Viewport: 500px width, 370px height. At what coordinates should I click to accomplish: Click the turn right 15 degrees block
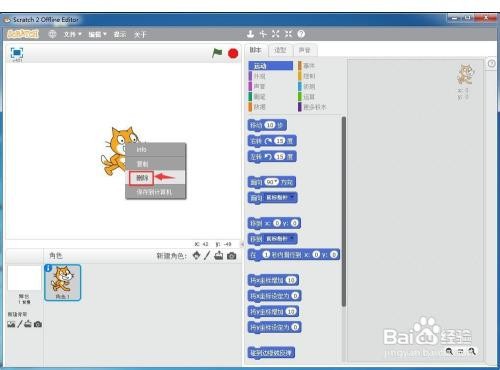pyautogui.click(x=272, y=141)
